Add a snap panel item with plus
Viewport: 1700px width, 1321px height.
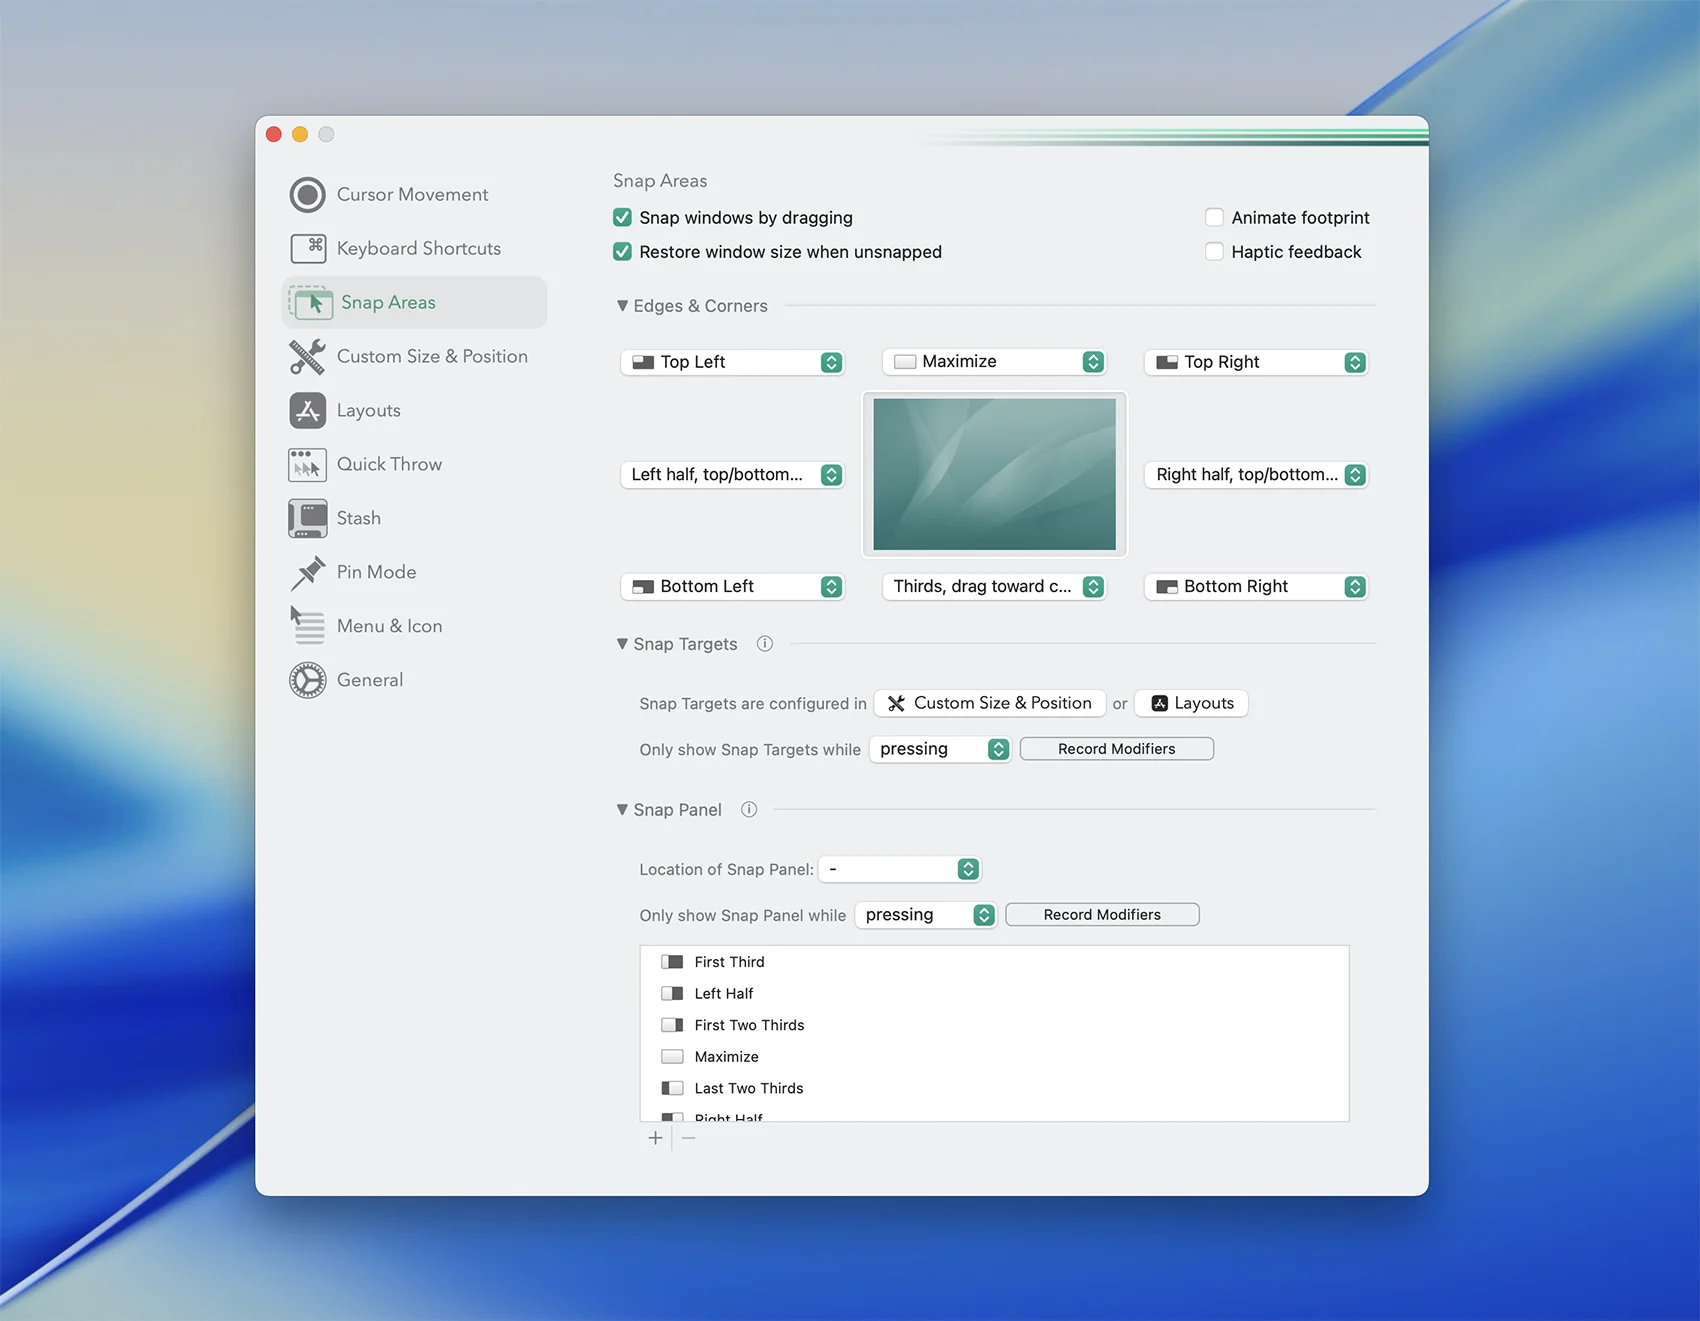(x=655, y=1138)
